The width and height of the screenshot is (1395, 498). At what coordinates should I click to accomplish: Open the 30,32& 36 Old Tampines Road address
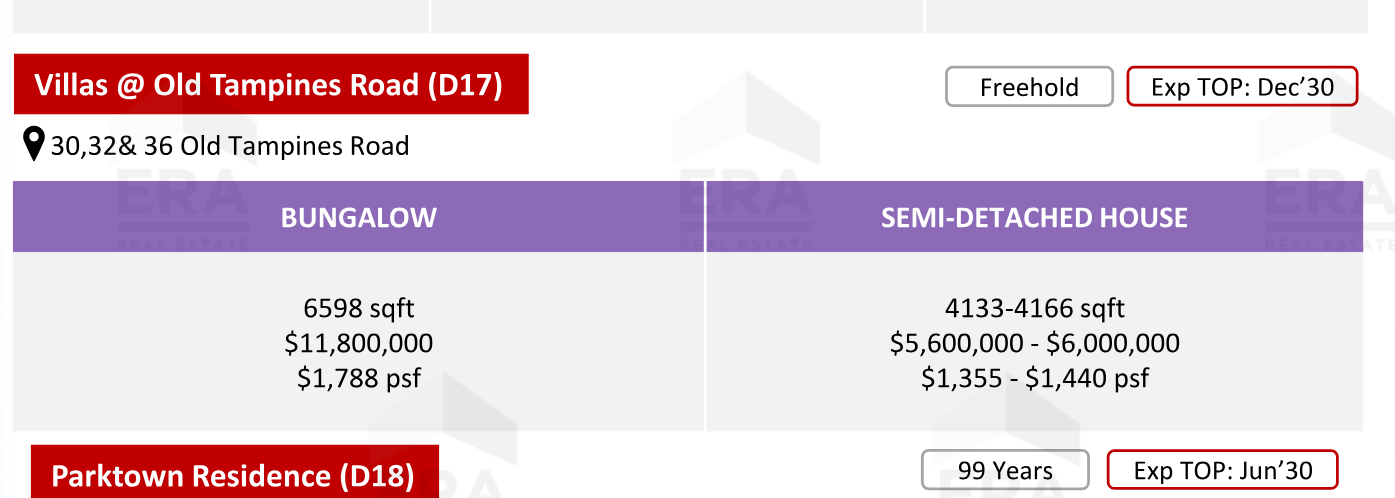click(x=230, y=146)
